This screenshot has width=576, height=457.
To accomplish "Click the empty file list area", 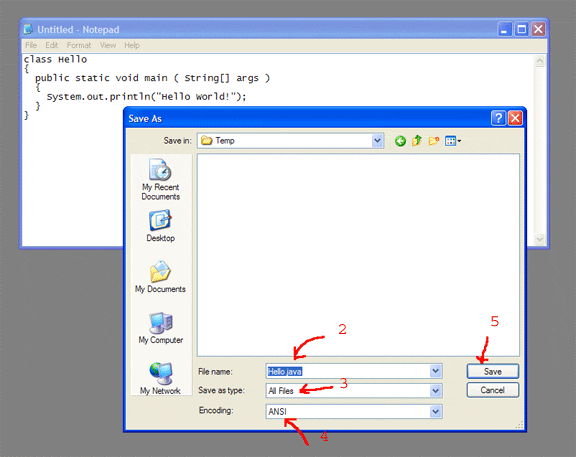I will coord(358,255).
